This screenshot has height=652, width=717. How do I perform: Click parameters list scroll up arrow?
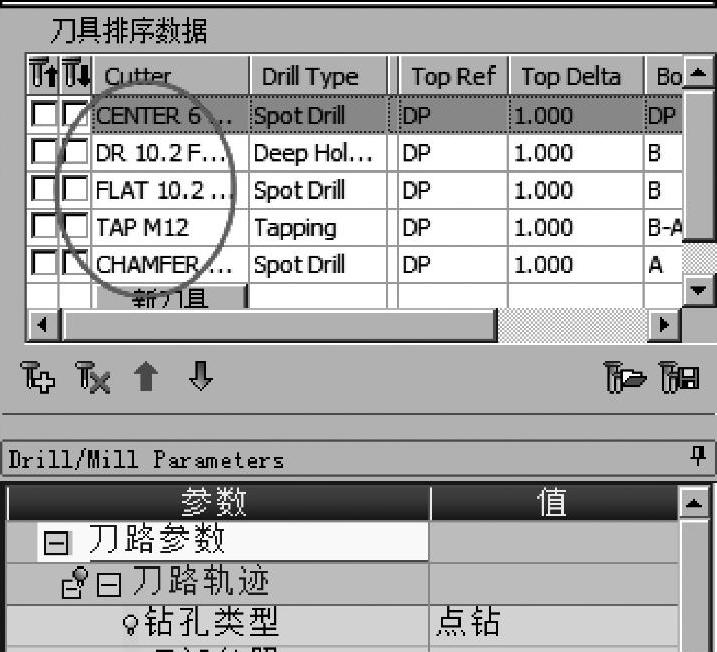694,503
